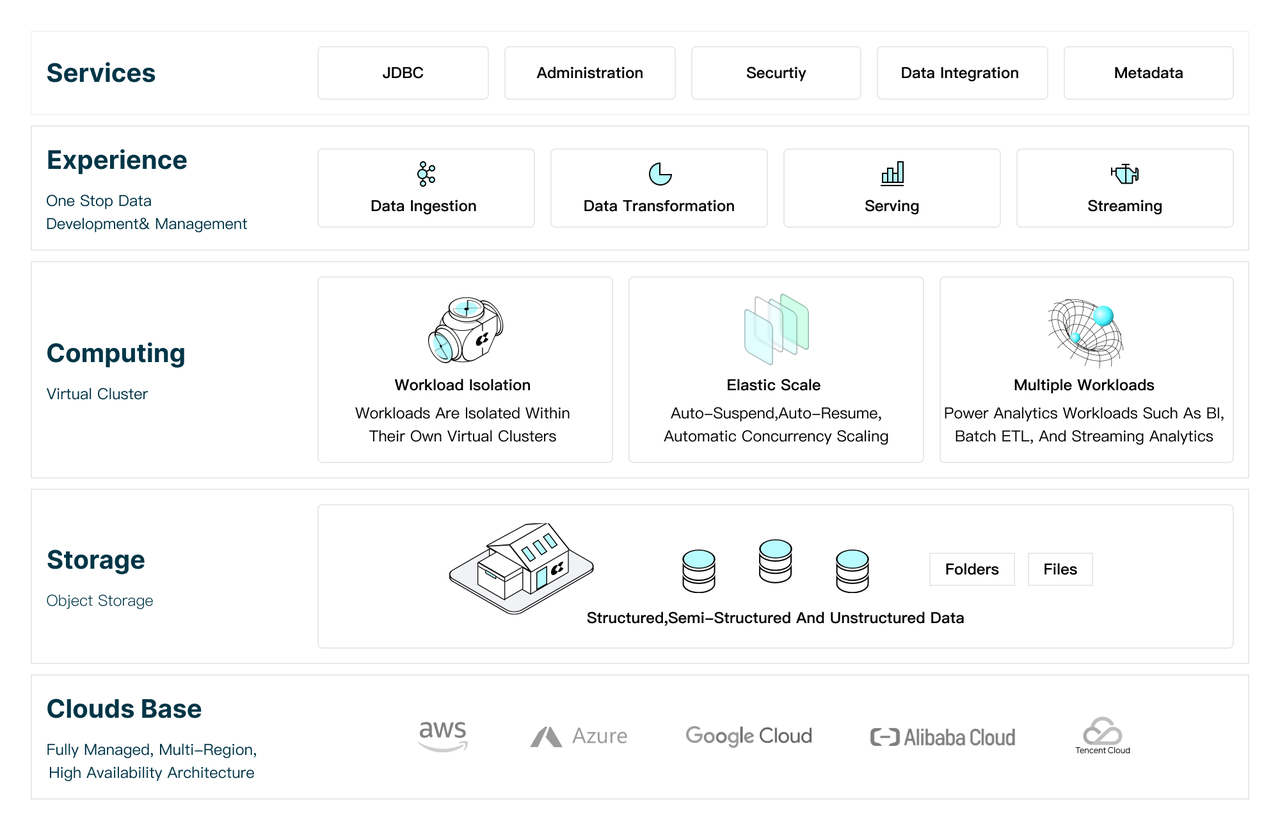Screen dimensions: 1280x815
Task: Click the Files tag in Storage
Action: [1060, 569]
